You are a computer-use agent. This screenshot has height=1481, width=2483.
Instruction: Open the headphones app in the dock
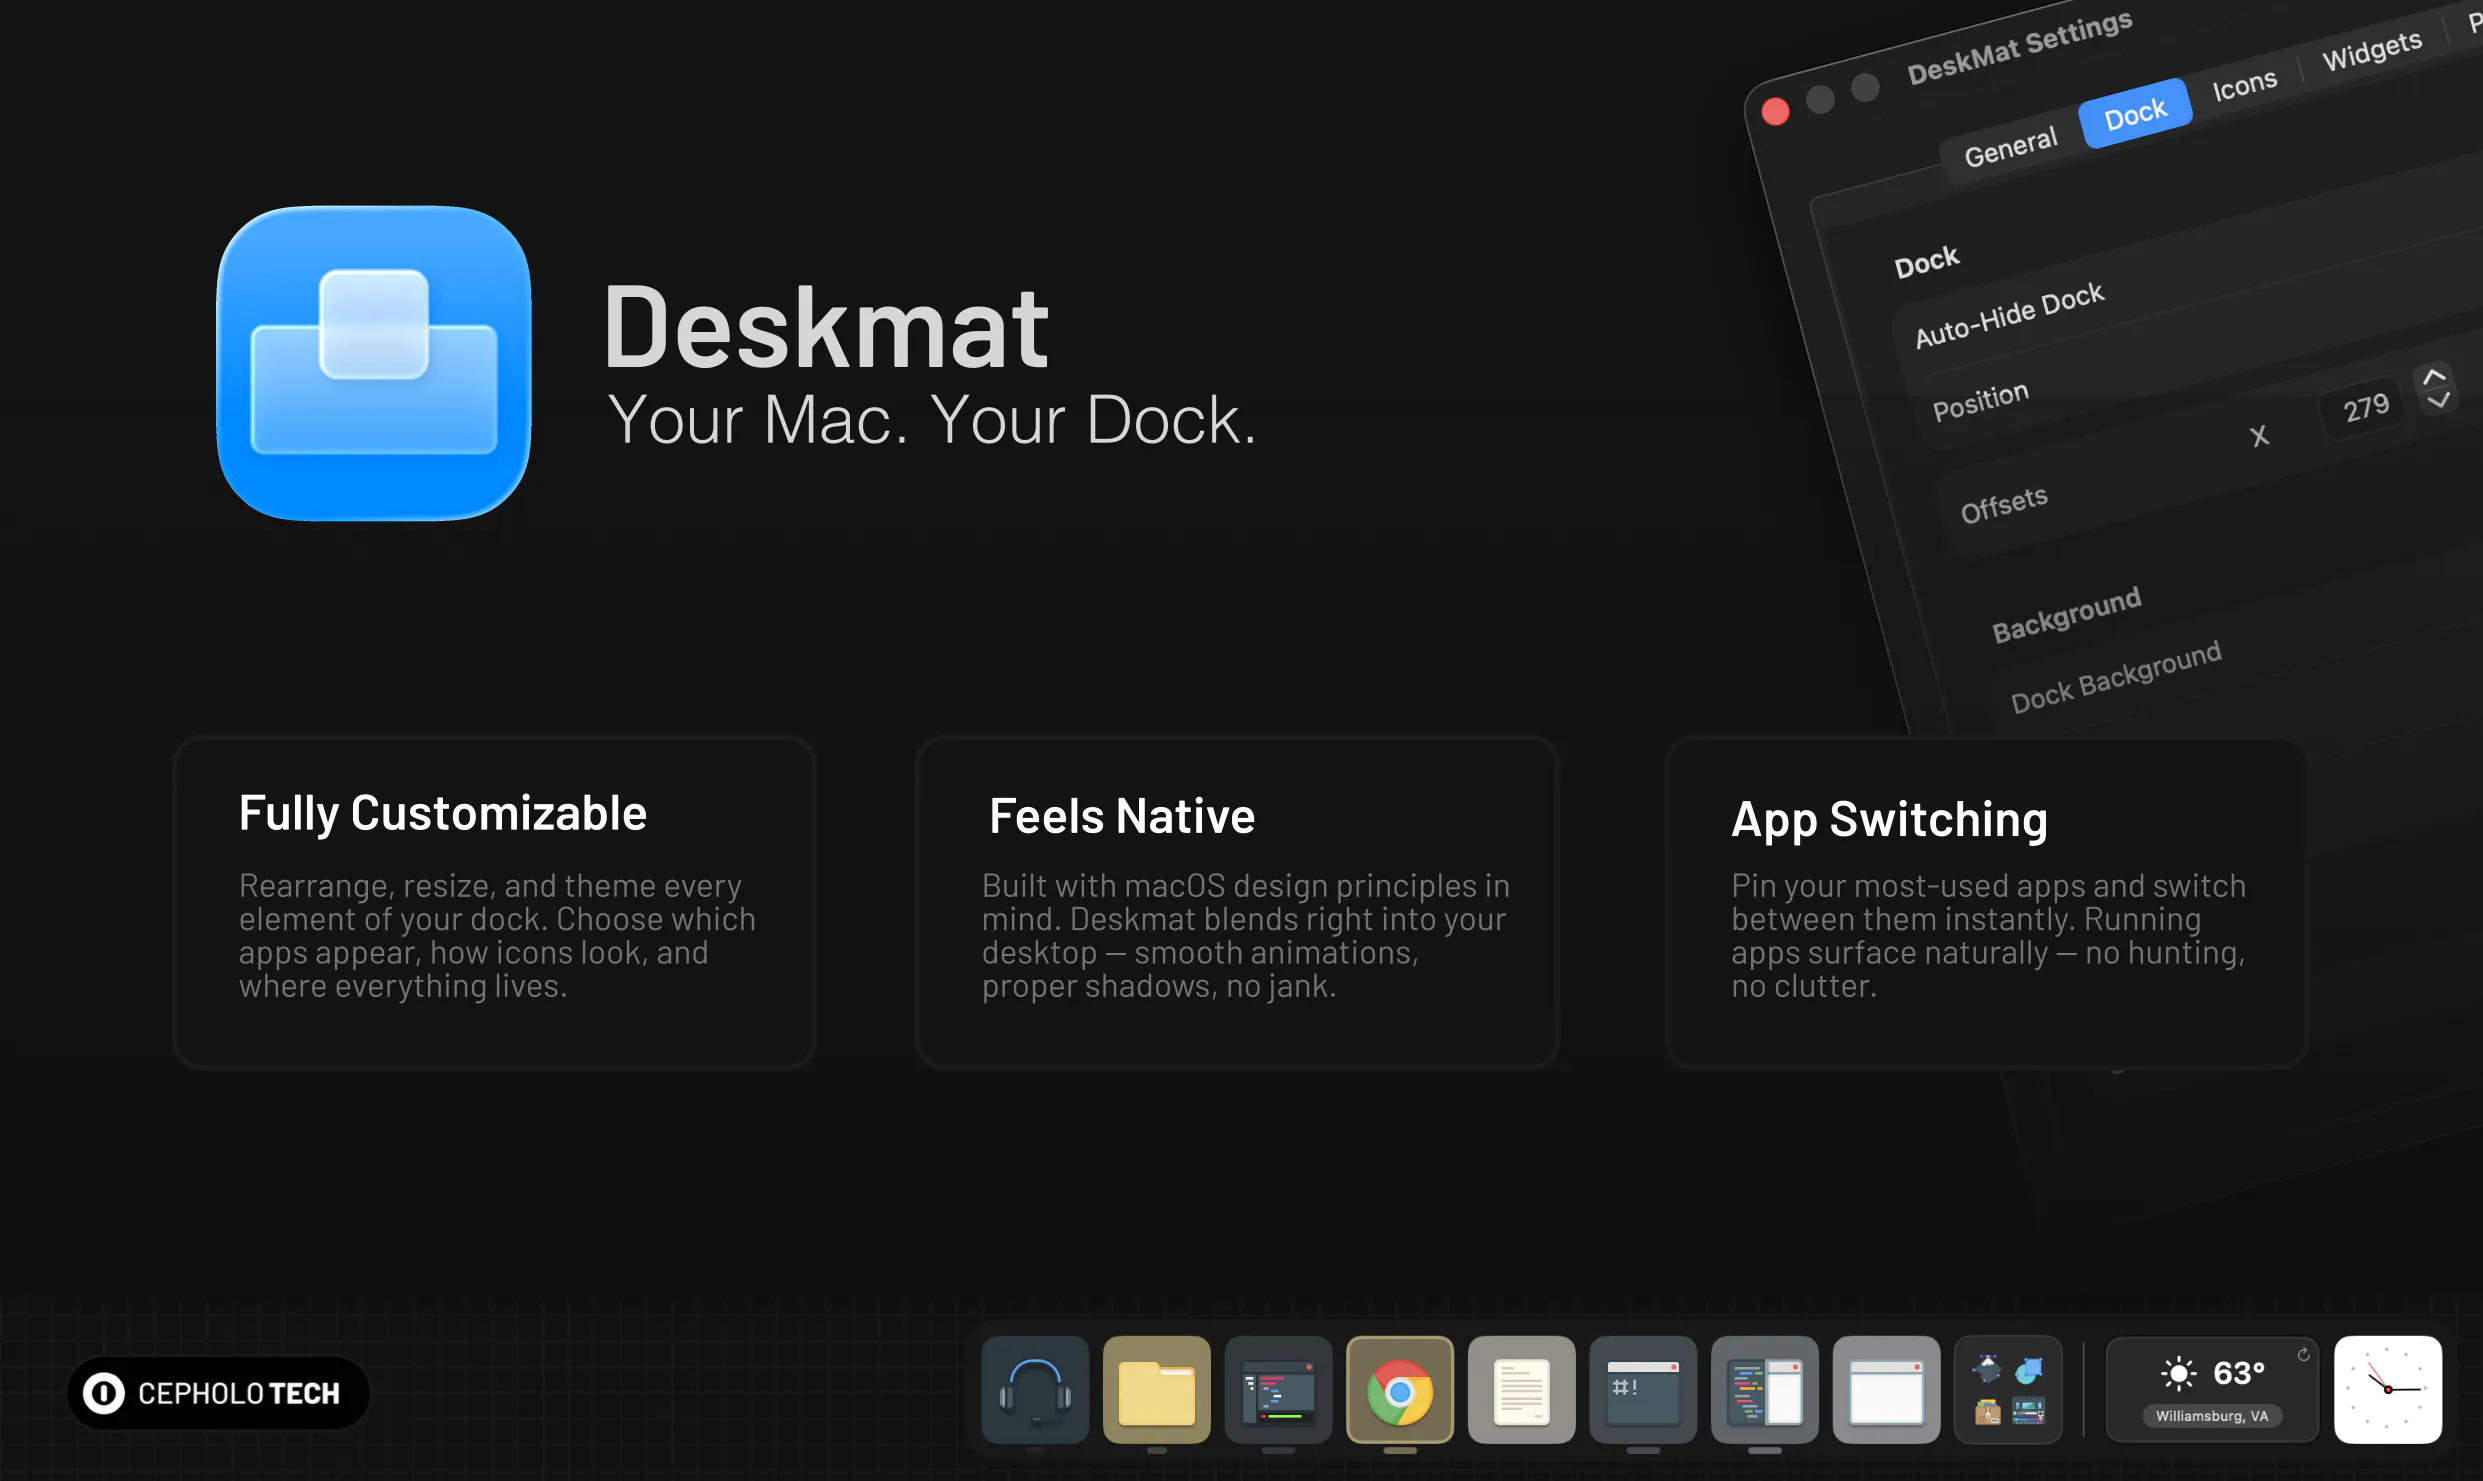[1035, 1389]
